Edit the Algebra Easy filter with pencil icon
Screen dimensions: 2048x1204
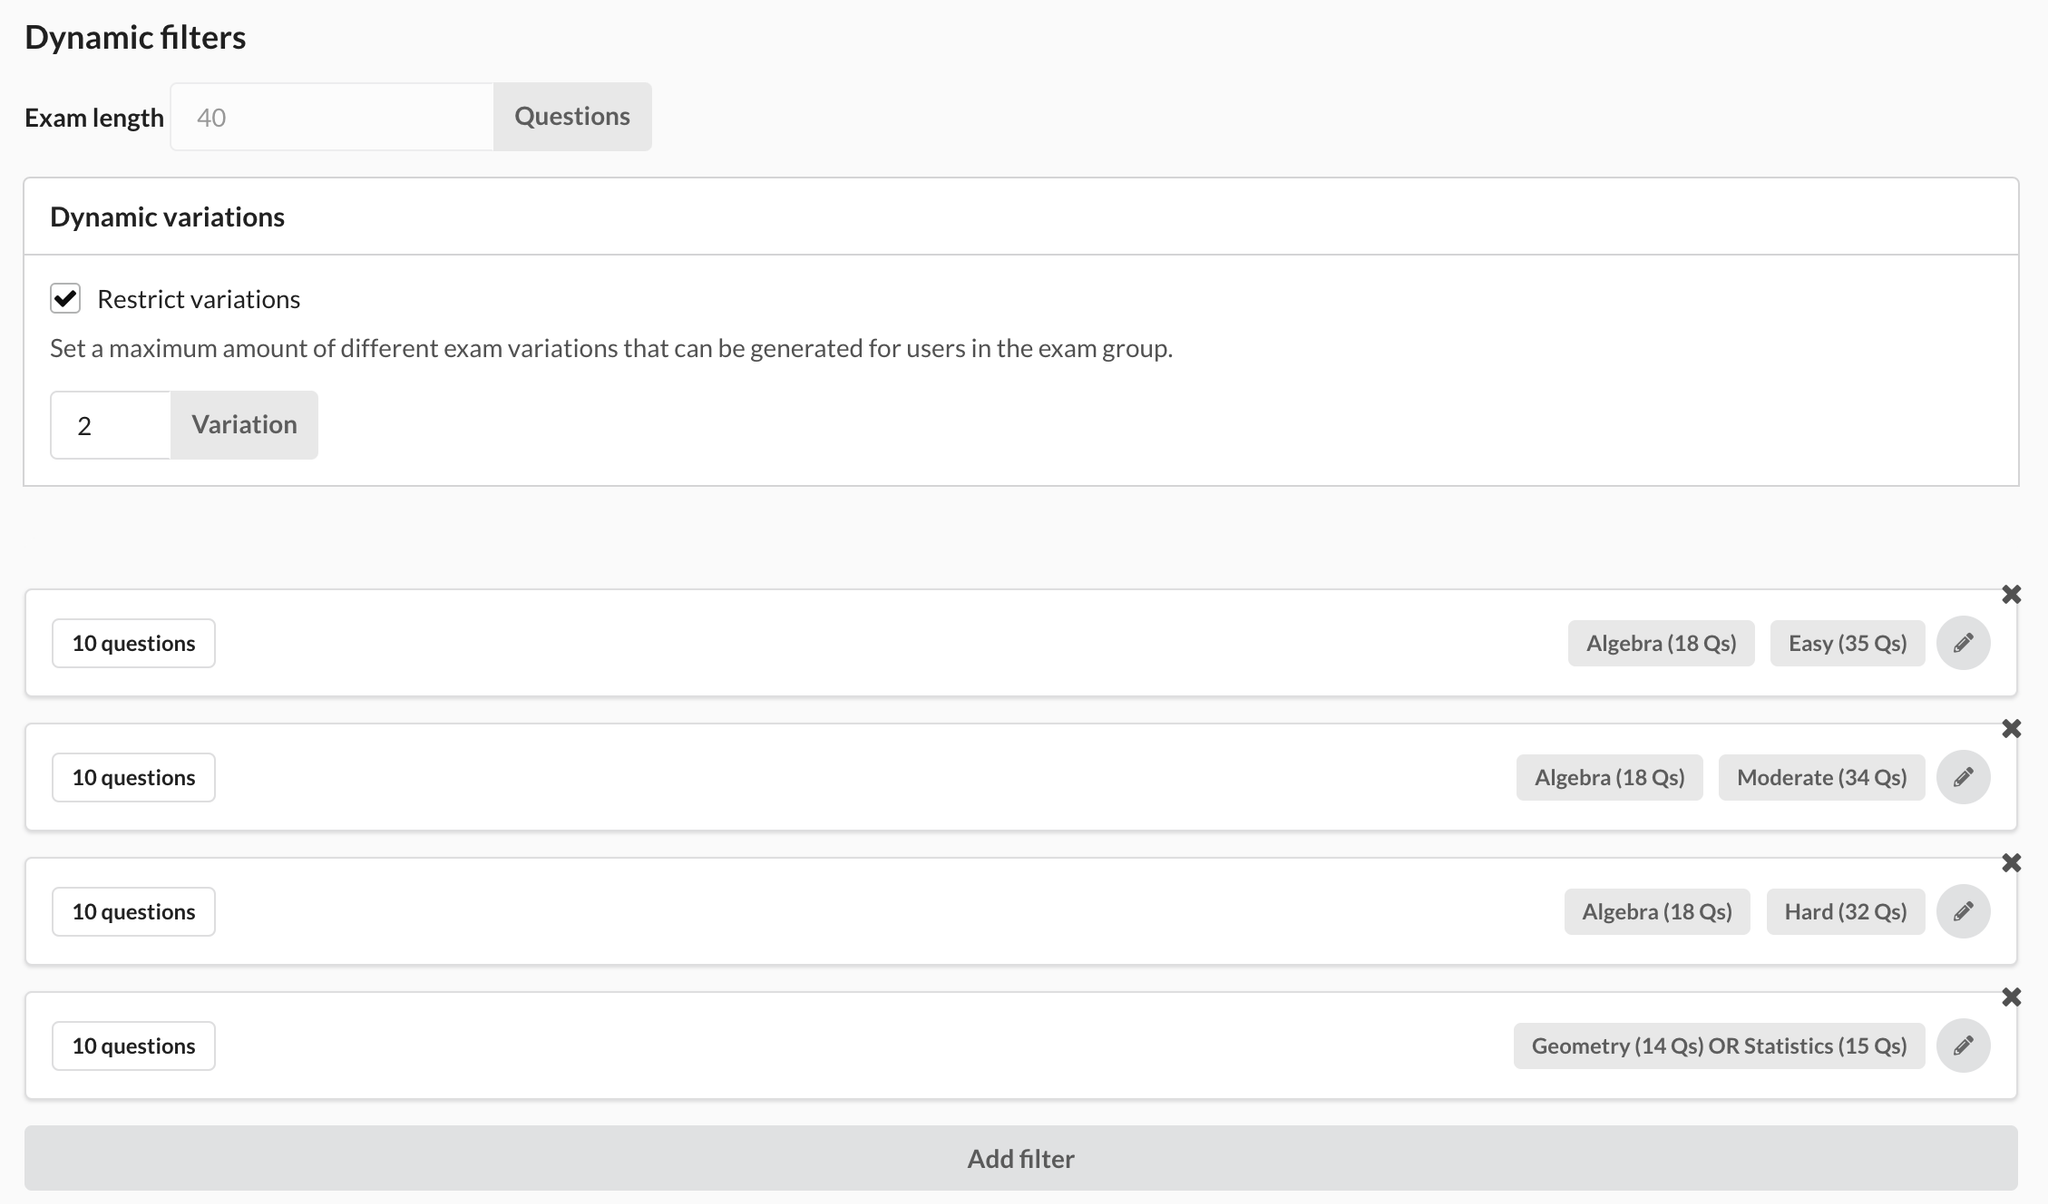[1963, 643]
